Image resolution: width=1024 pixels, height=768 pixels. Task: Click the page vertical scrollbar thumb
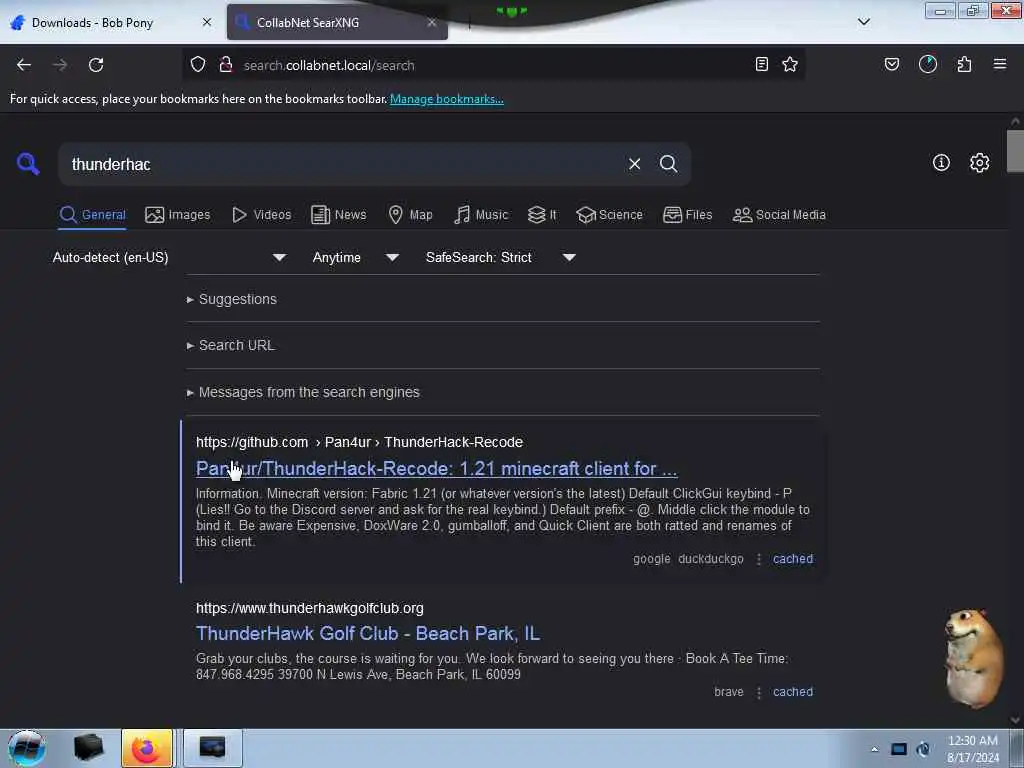point(1014,152)
